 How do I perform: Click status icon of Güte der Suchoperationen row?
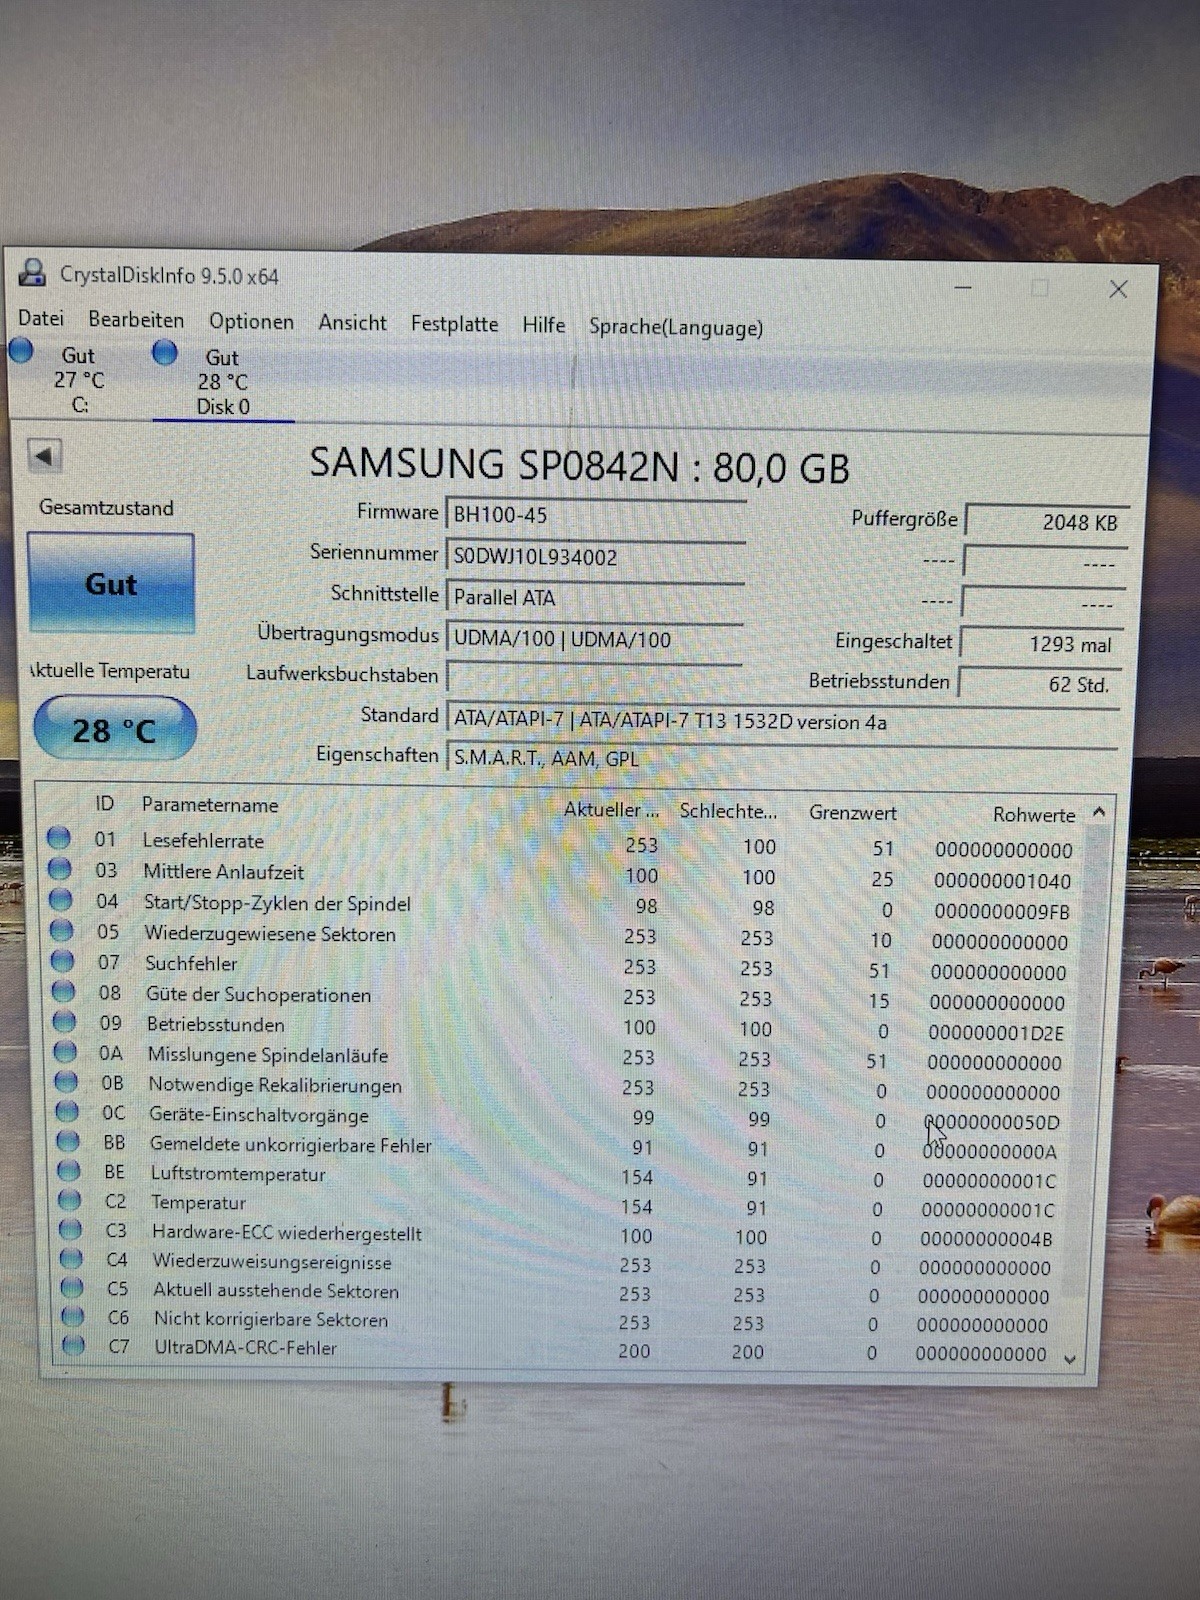point(64,991)
